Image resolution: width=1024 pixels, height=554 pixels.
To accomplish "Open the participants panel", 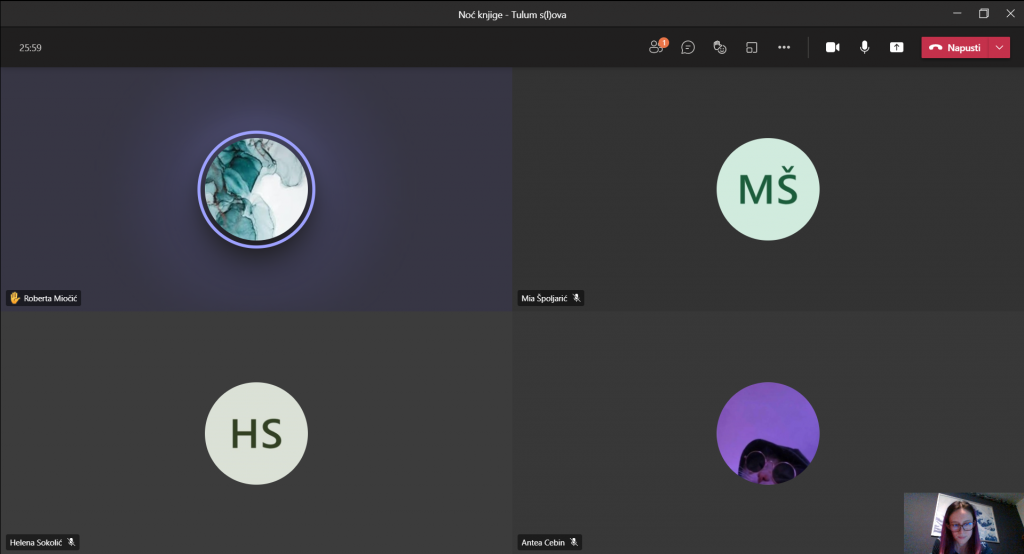I will pyautogui.click(x=656, y=47).
